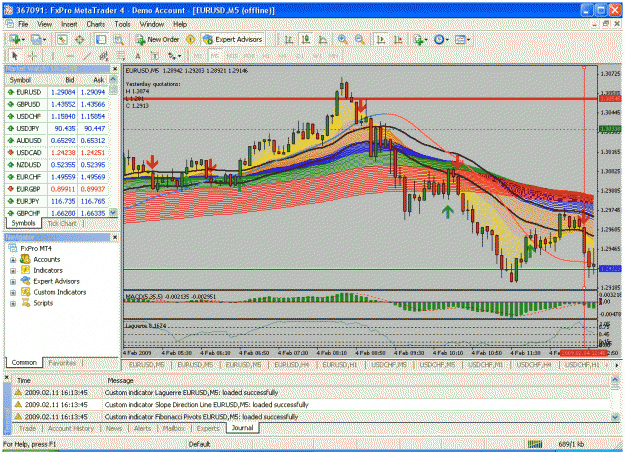
Task: Switch to Symbols tab in Market Watch
Action: (23, 223)
